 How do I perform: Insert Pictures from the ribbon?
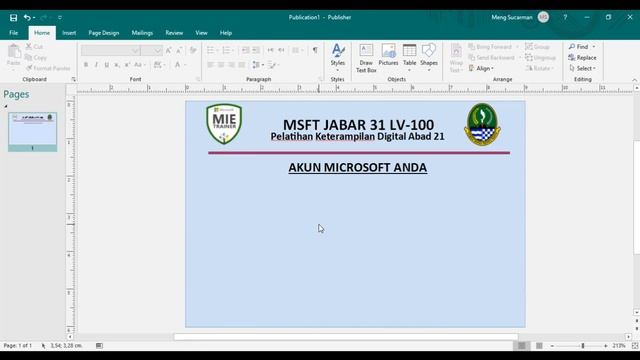(388, 54)
